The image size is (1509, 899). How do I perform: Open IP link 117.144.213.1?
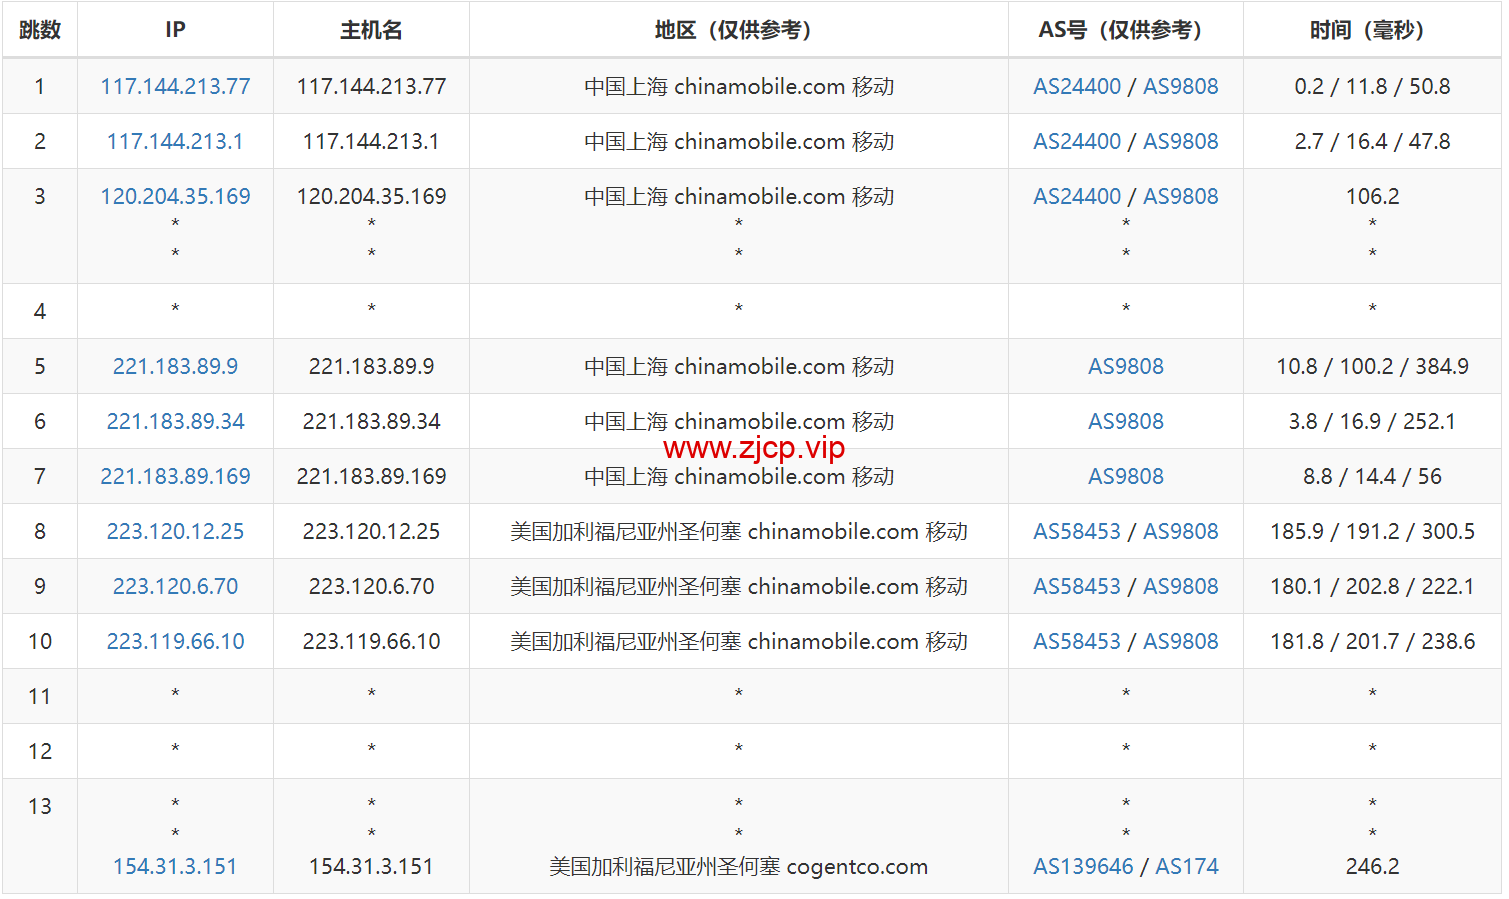pyautogui.click(x=175, y=142)
